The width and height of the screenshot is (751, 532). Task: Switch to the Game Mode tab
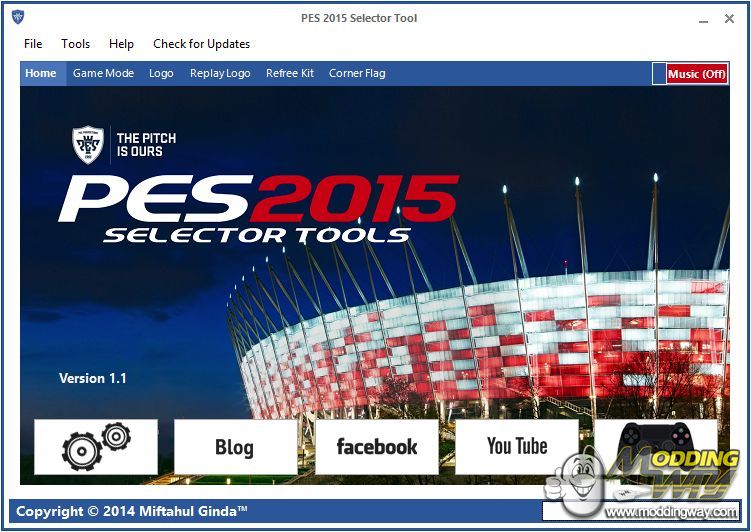[103, 73]
